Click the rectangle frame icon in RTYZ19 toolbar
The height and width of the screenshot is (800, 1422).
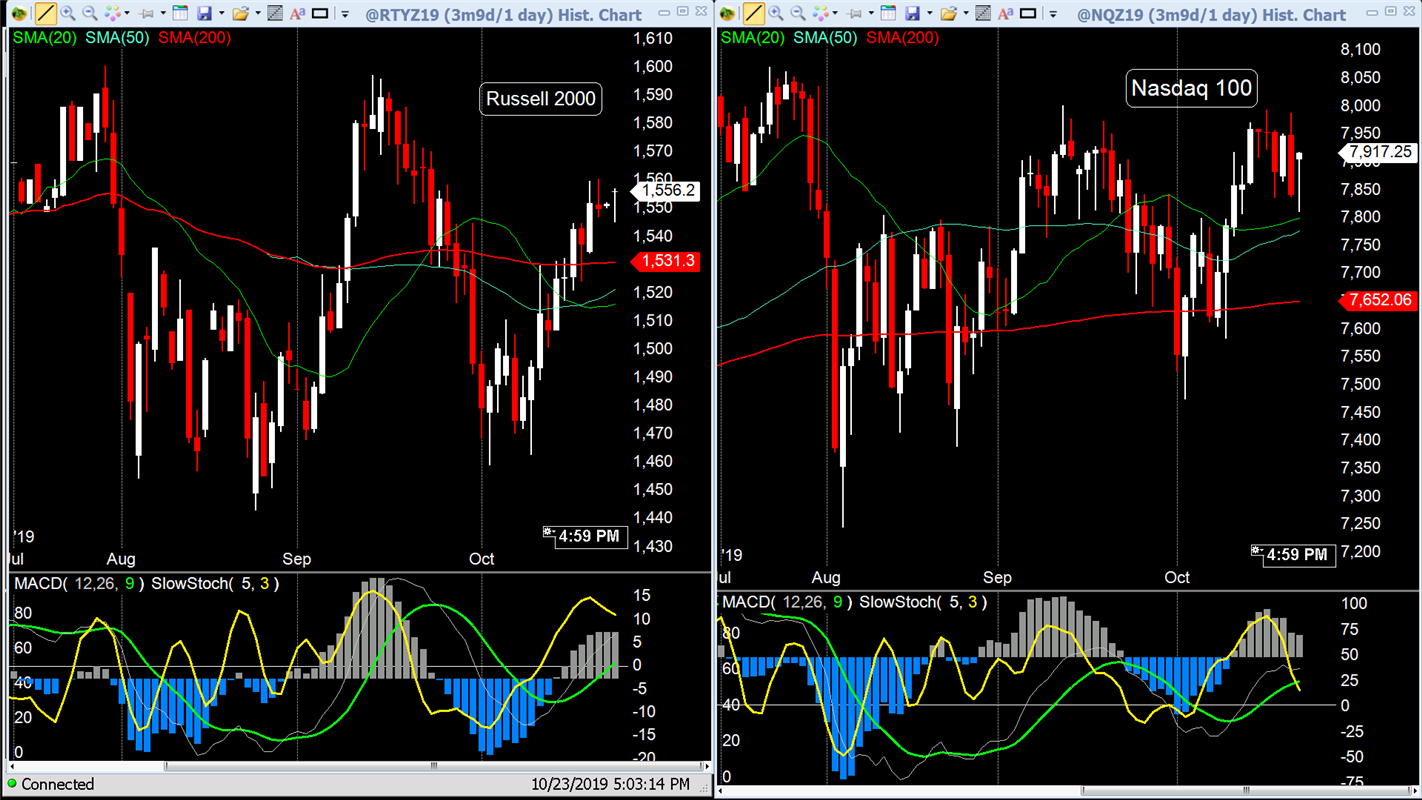(320, 14)
